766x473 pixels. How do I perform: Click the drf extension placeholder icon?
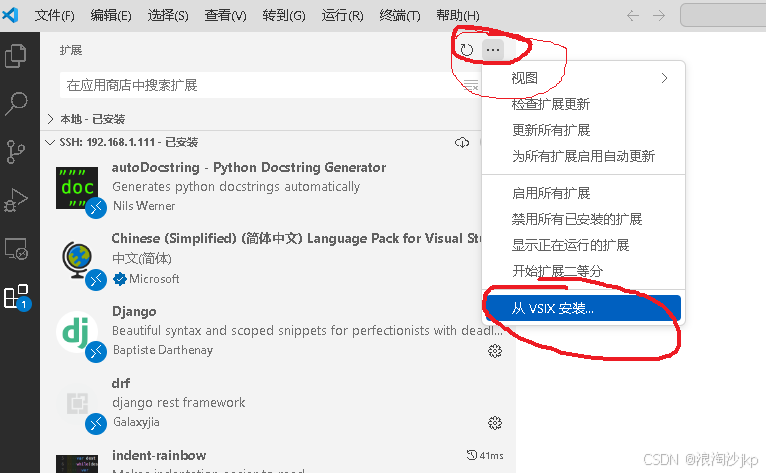coord(77,404)
